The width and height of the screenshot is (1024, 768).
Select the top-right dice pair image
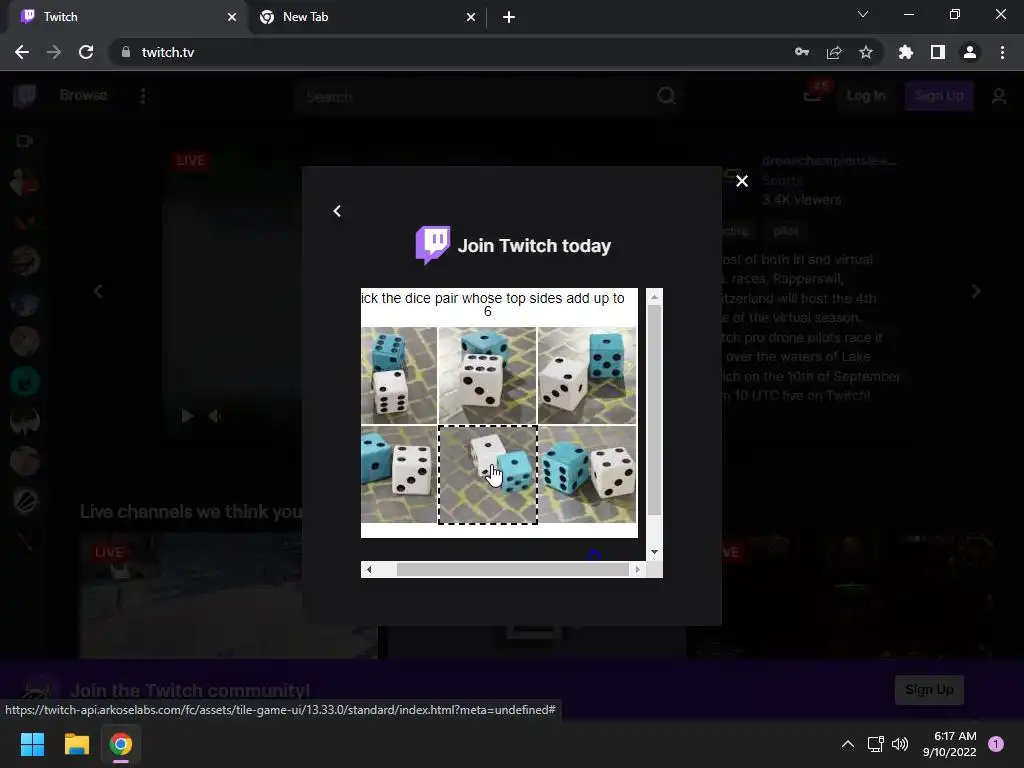pos(587,376)
